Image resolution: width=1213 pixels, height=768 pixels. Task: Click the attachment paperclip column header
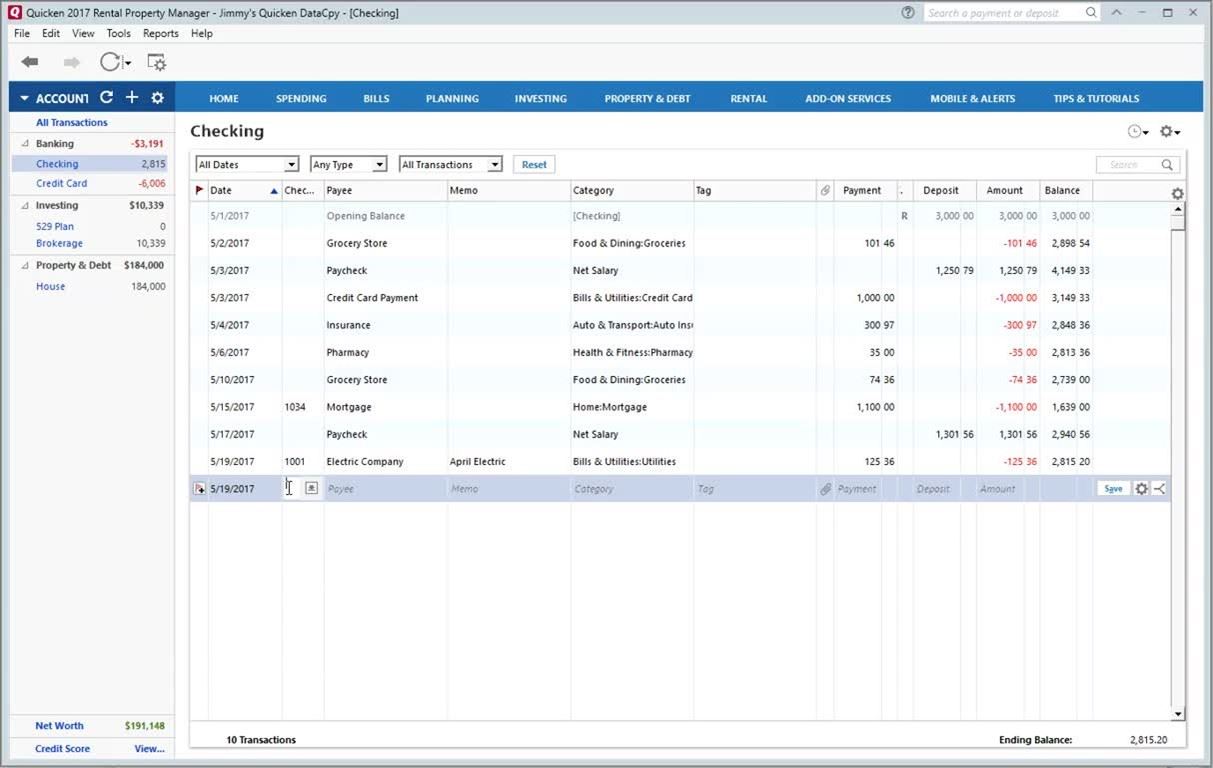click(x=825, y=190)
